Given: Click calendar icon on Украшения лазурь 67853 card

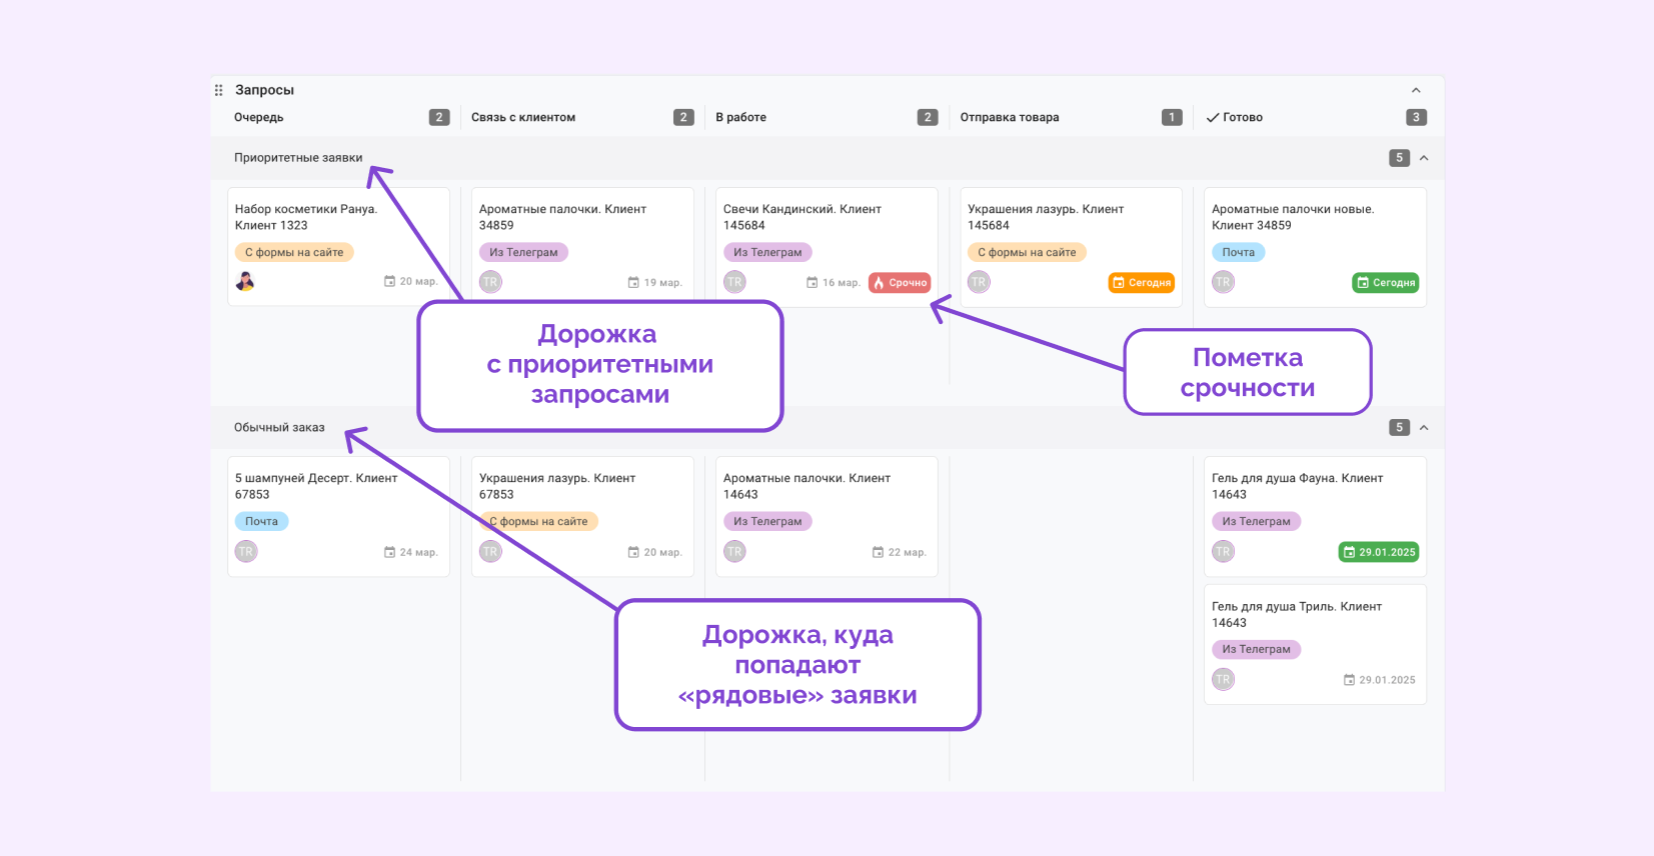Looking at the screenshot, I should 633,552.
